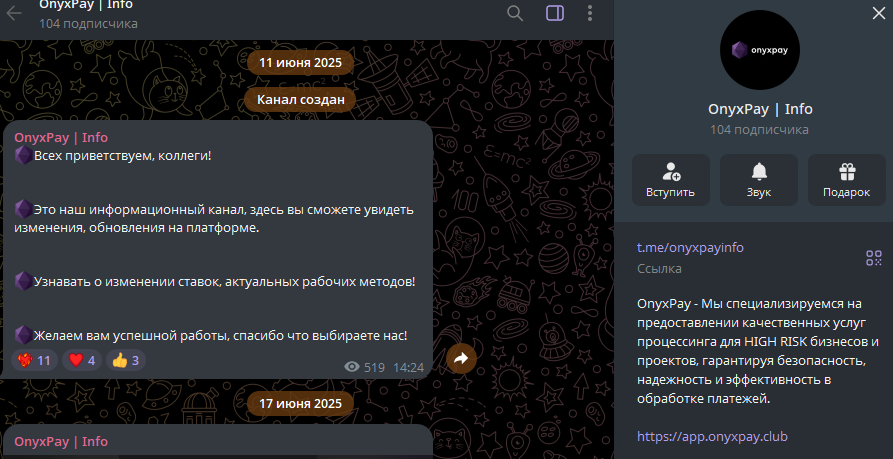Close the channel info panel
893x459 pixels.
[x=879, y=13]
